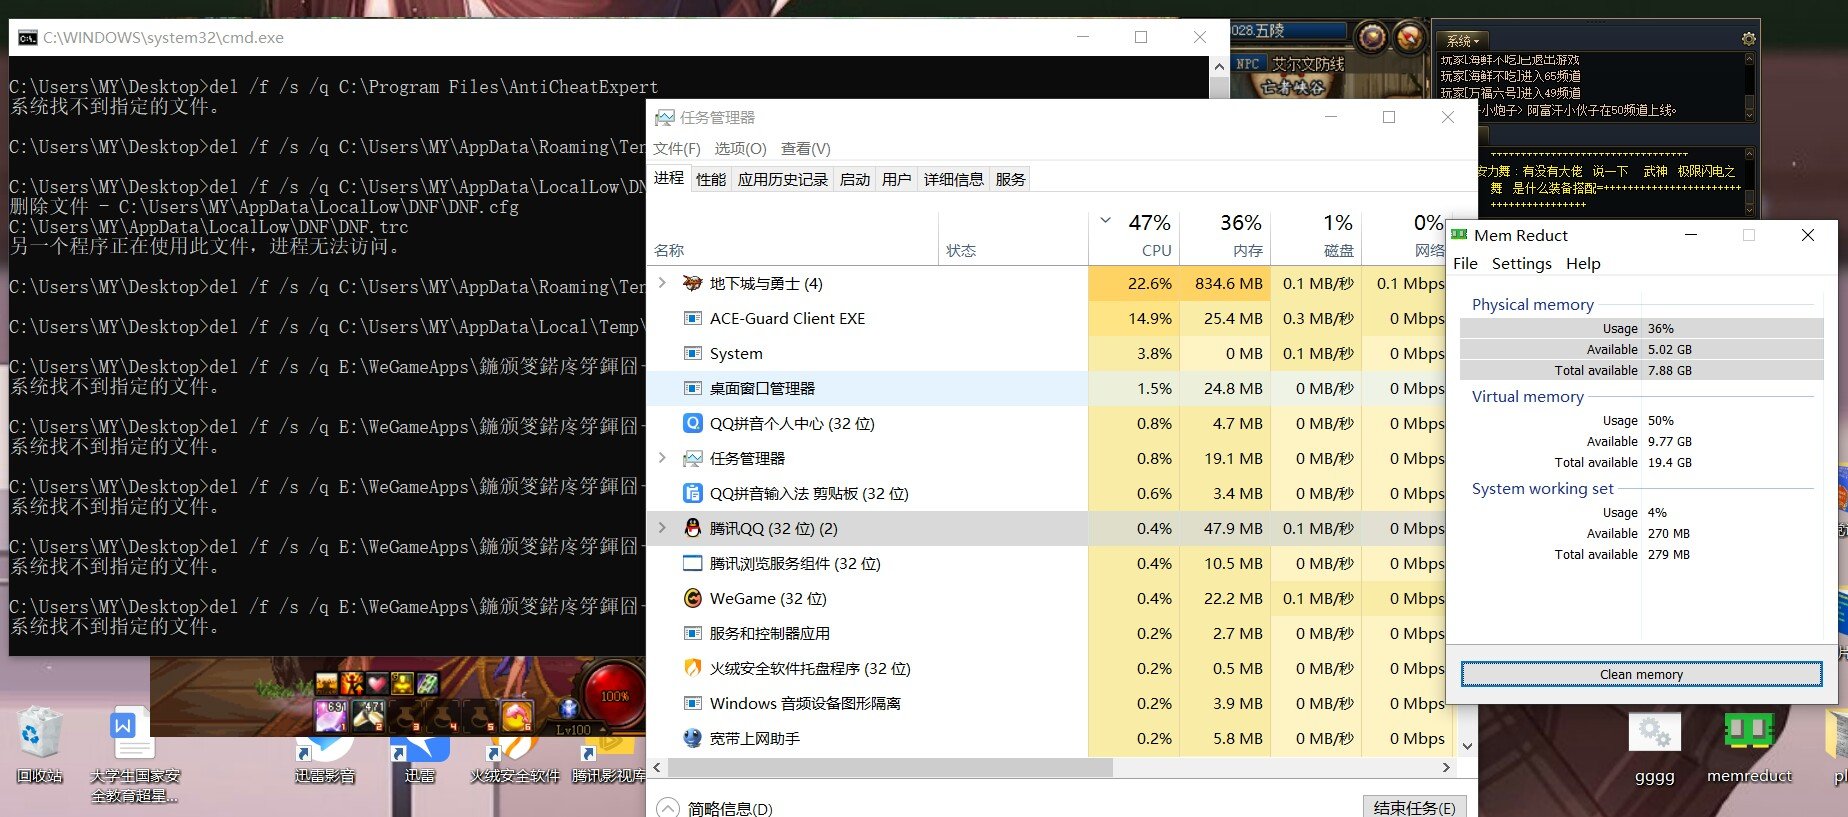The image size is (1848, 817).
Task: Select the 大学生国家安全教育 Word document icon
Action: (x=133, y=733)
